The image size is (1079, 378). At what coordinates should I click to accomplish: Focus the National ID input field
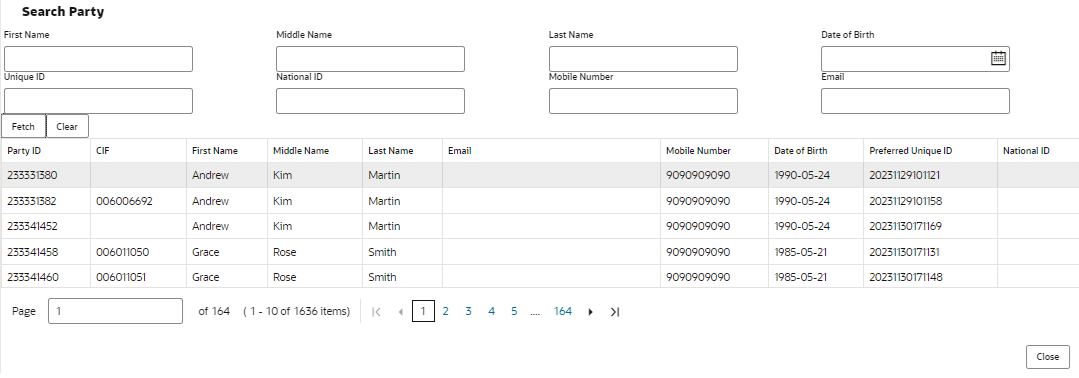click(x=370, y=101)
